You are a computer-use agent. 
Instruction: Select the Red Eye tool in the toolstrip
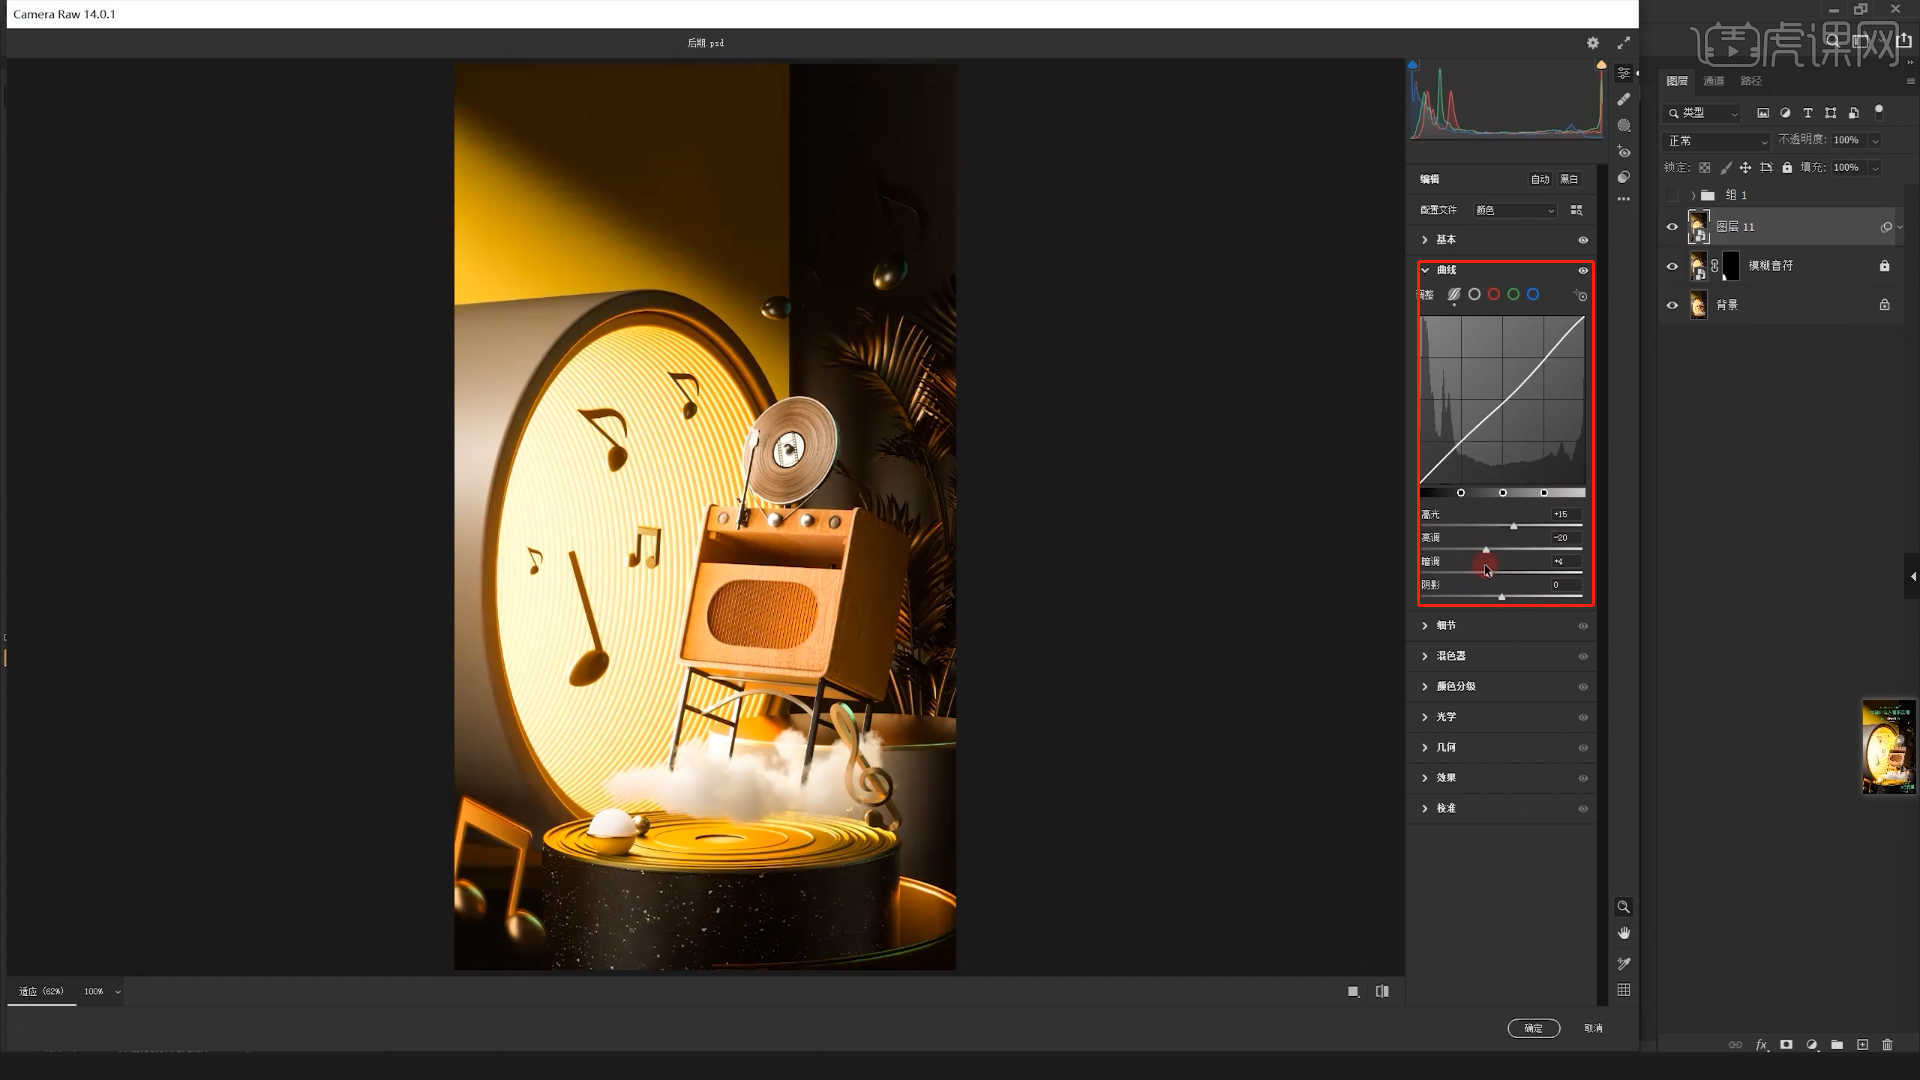[x=1624, y=152]
